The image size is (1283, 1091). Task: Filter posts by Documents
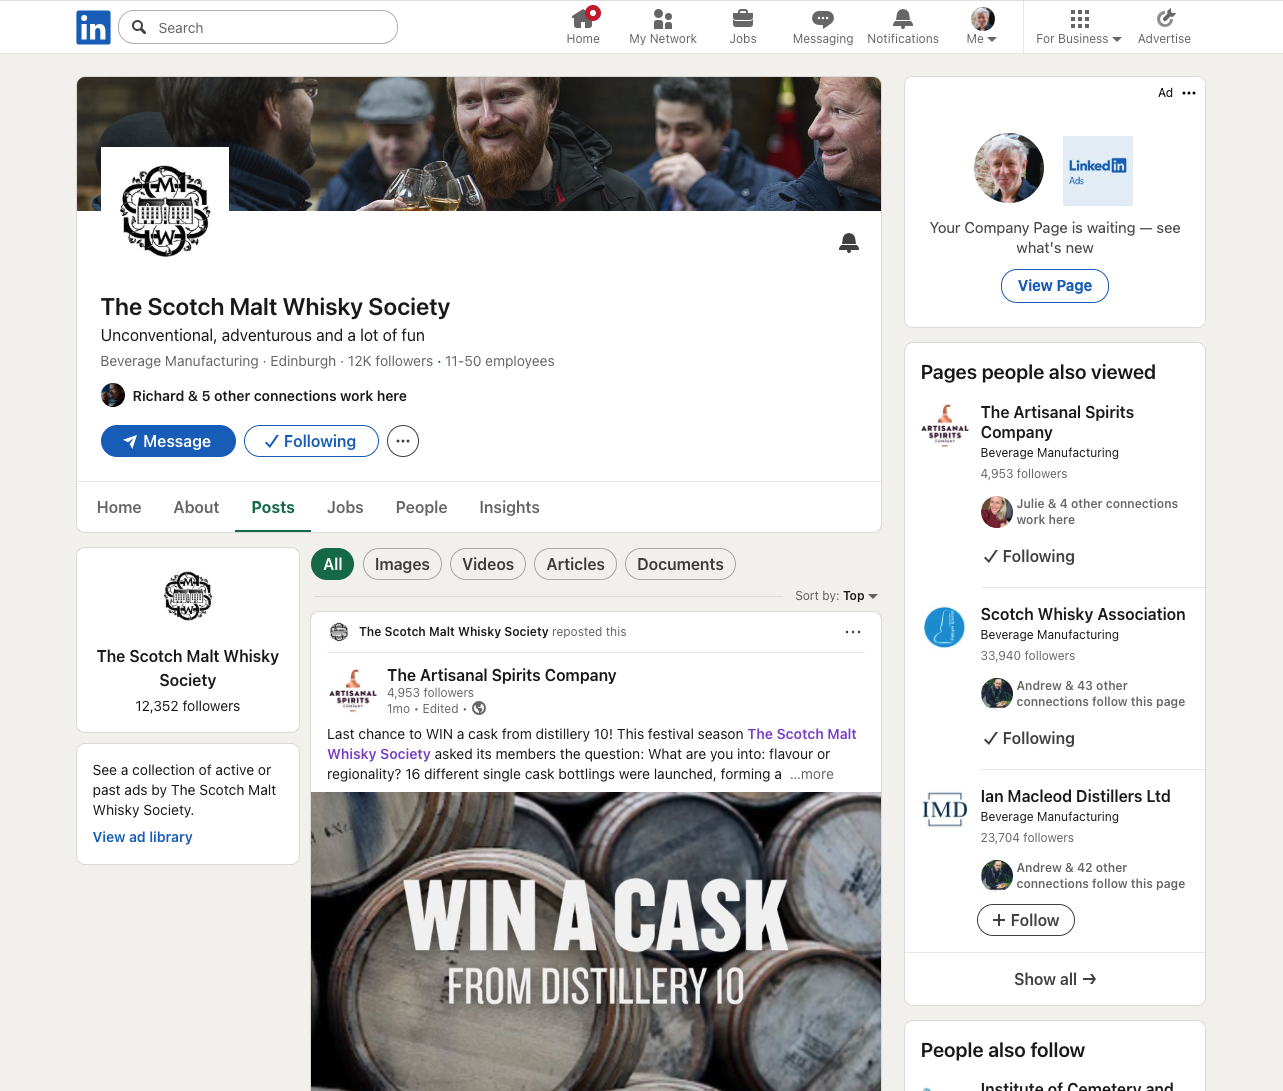pos(680,564)
